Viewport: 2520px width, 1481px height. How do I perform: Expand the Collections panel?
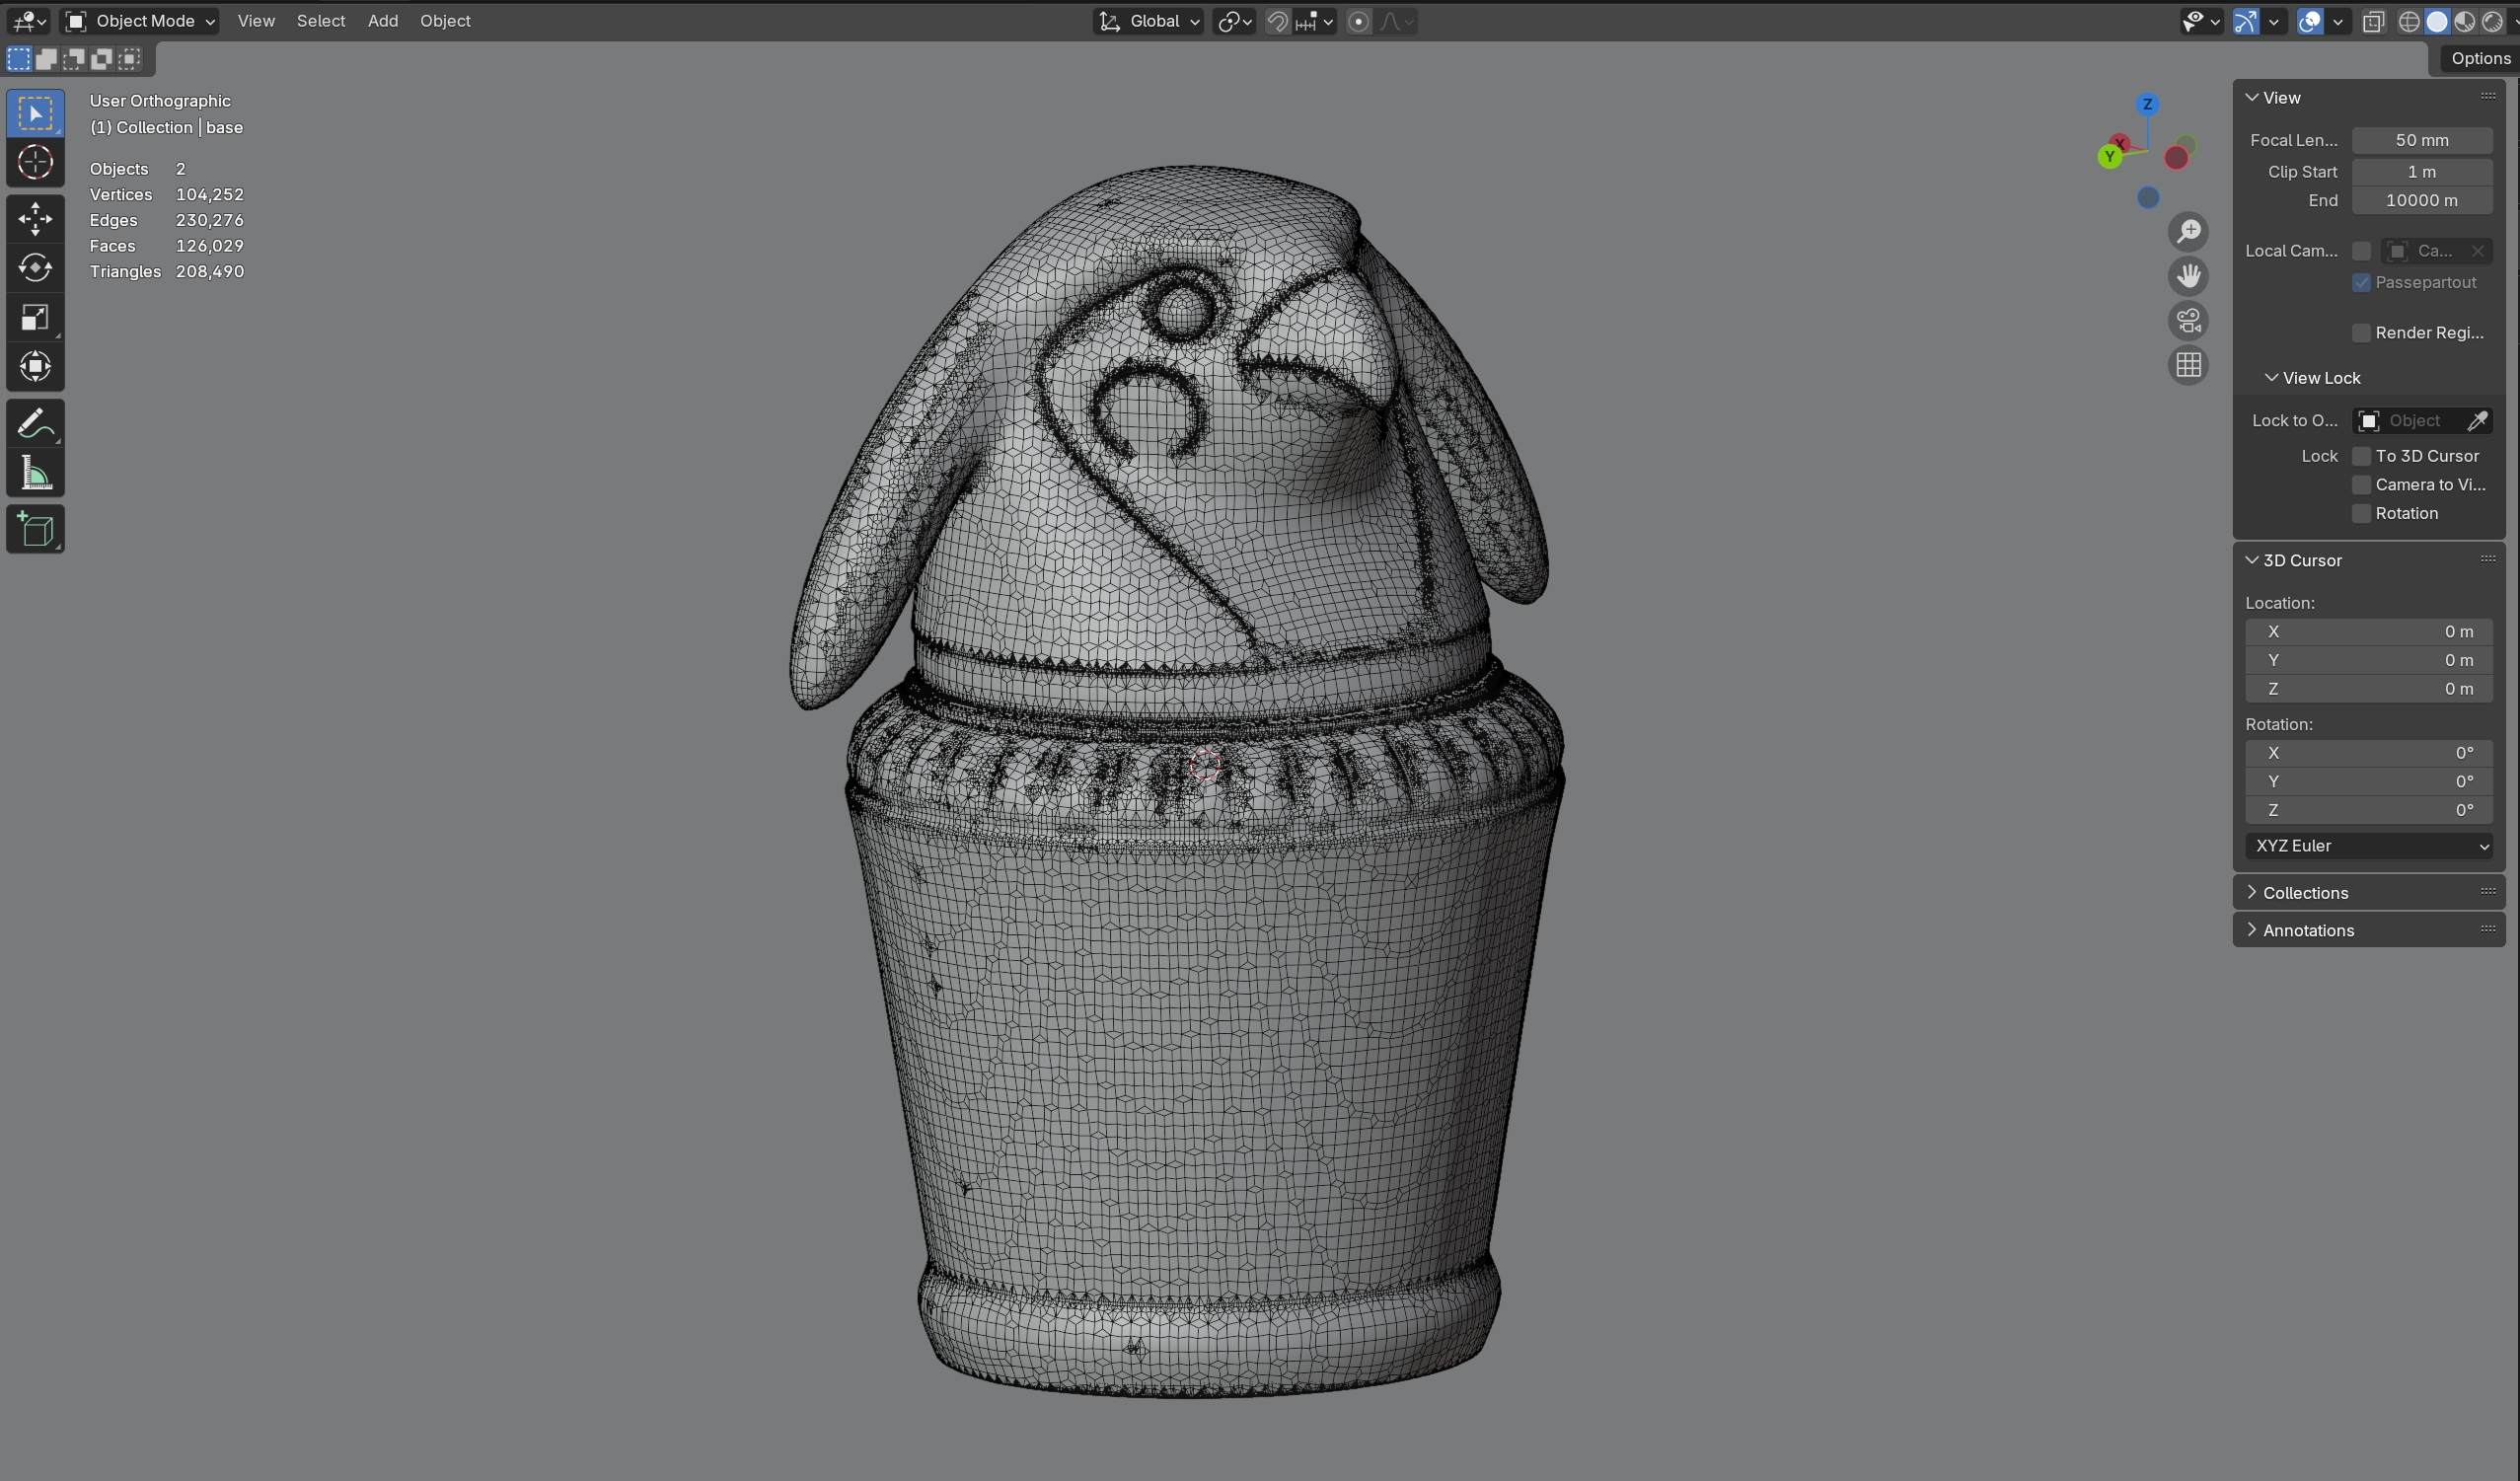[x=2305, y=893]
